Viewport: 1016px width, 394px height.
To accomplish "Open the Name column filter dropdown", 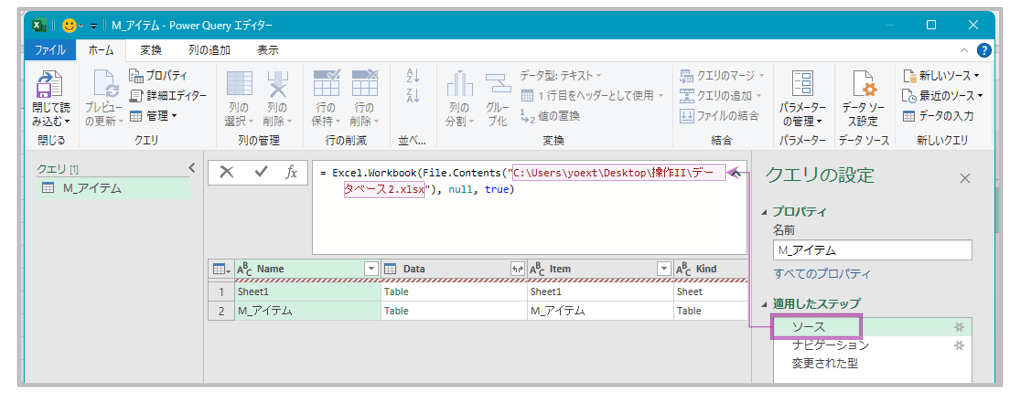I will point(371,269).
